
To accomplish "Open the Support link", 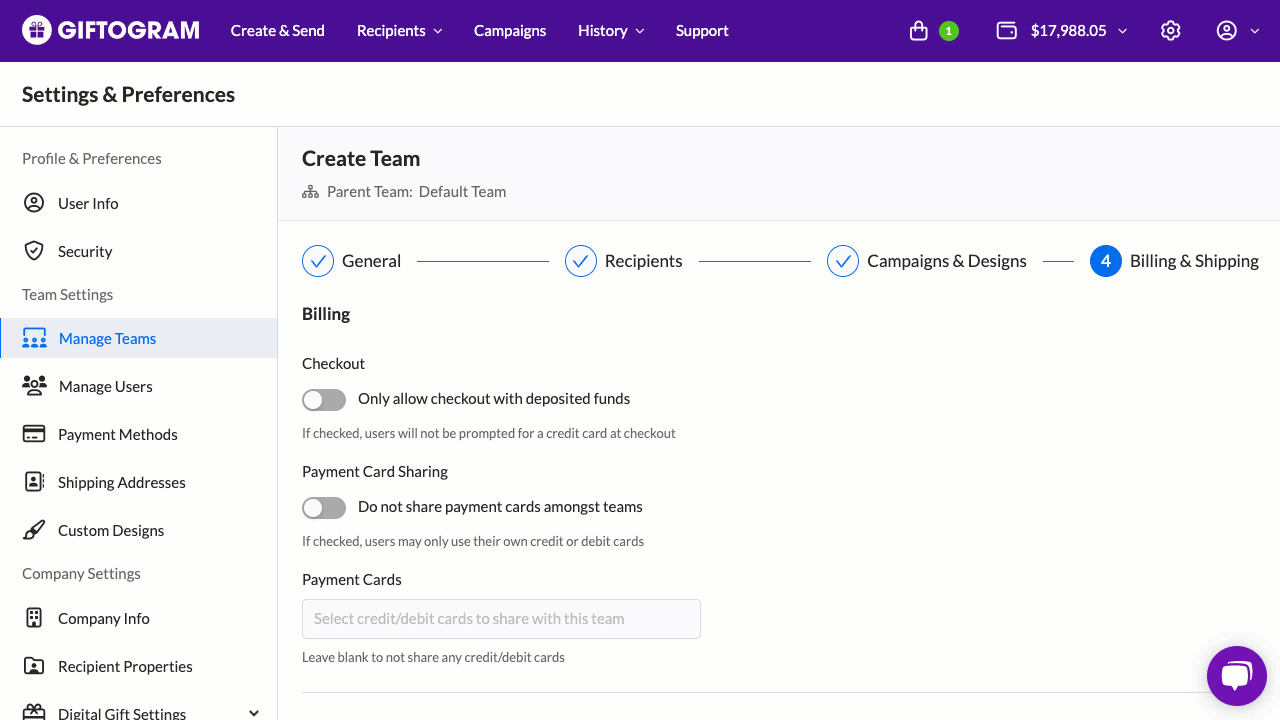I will 702,31.
